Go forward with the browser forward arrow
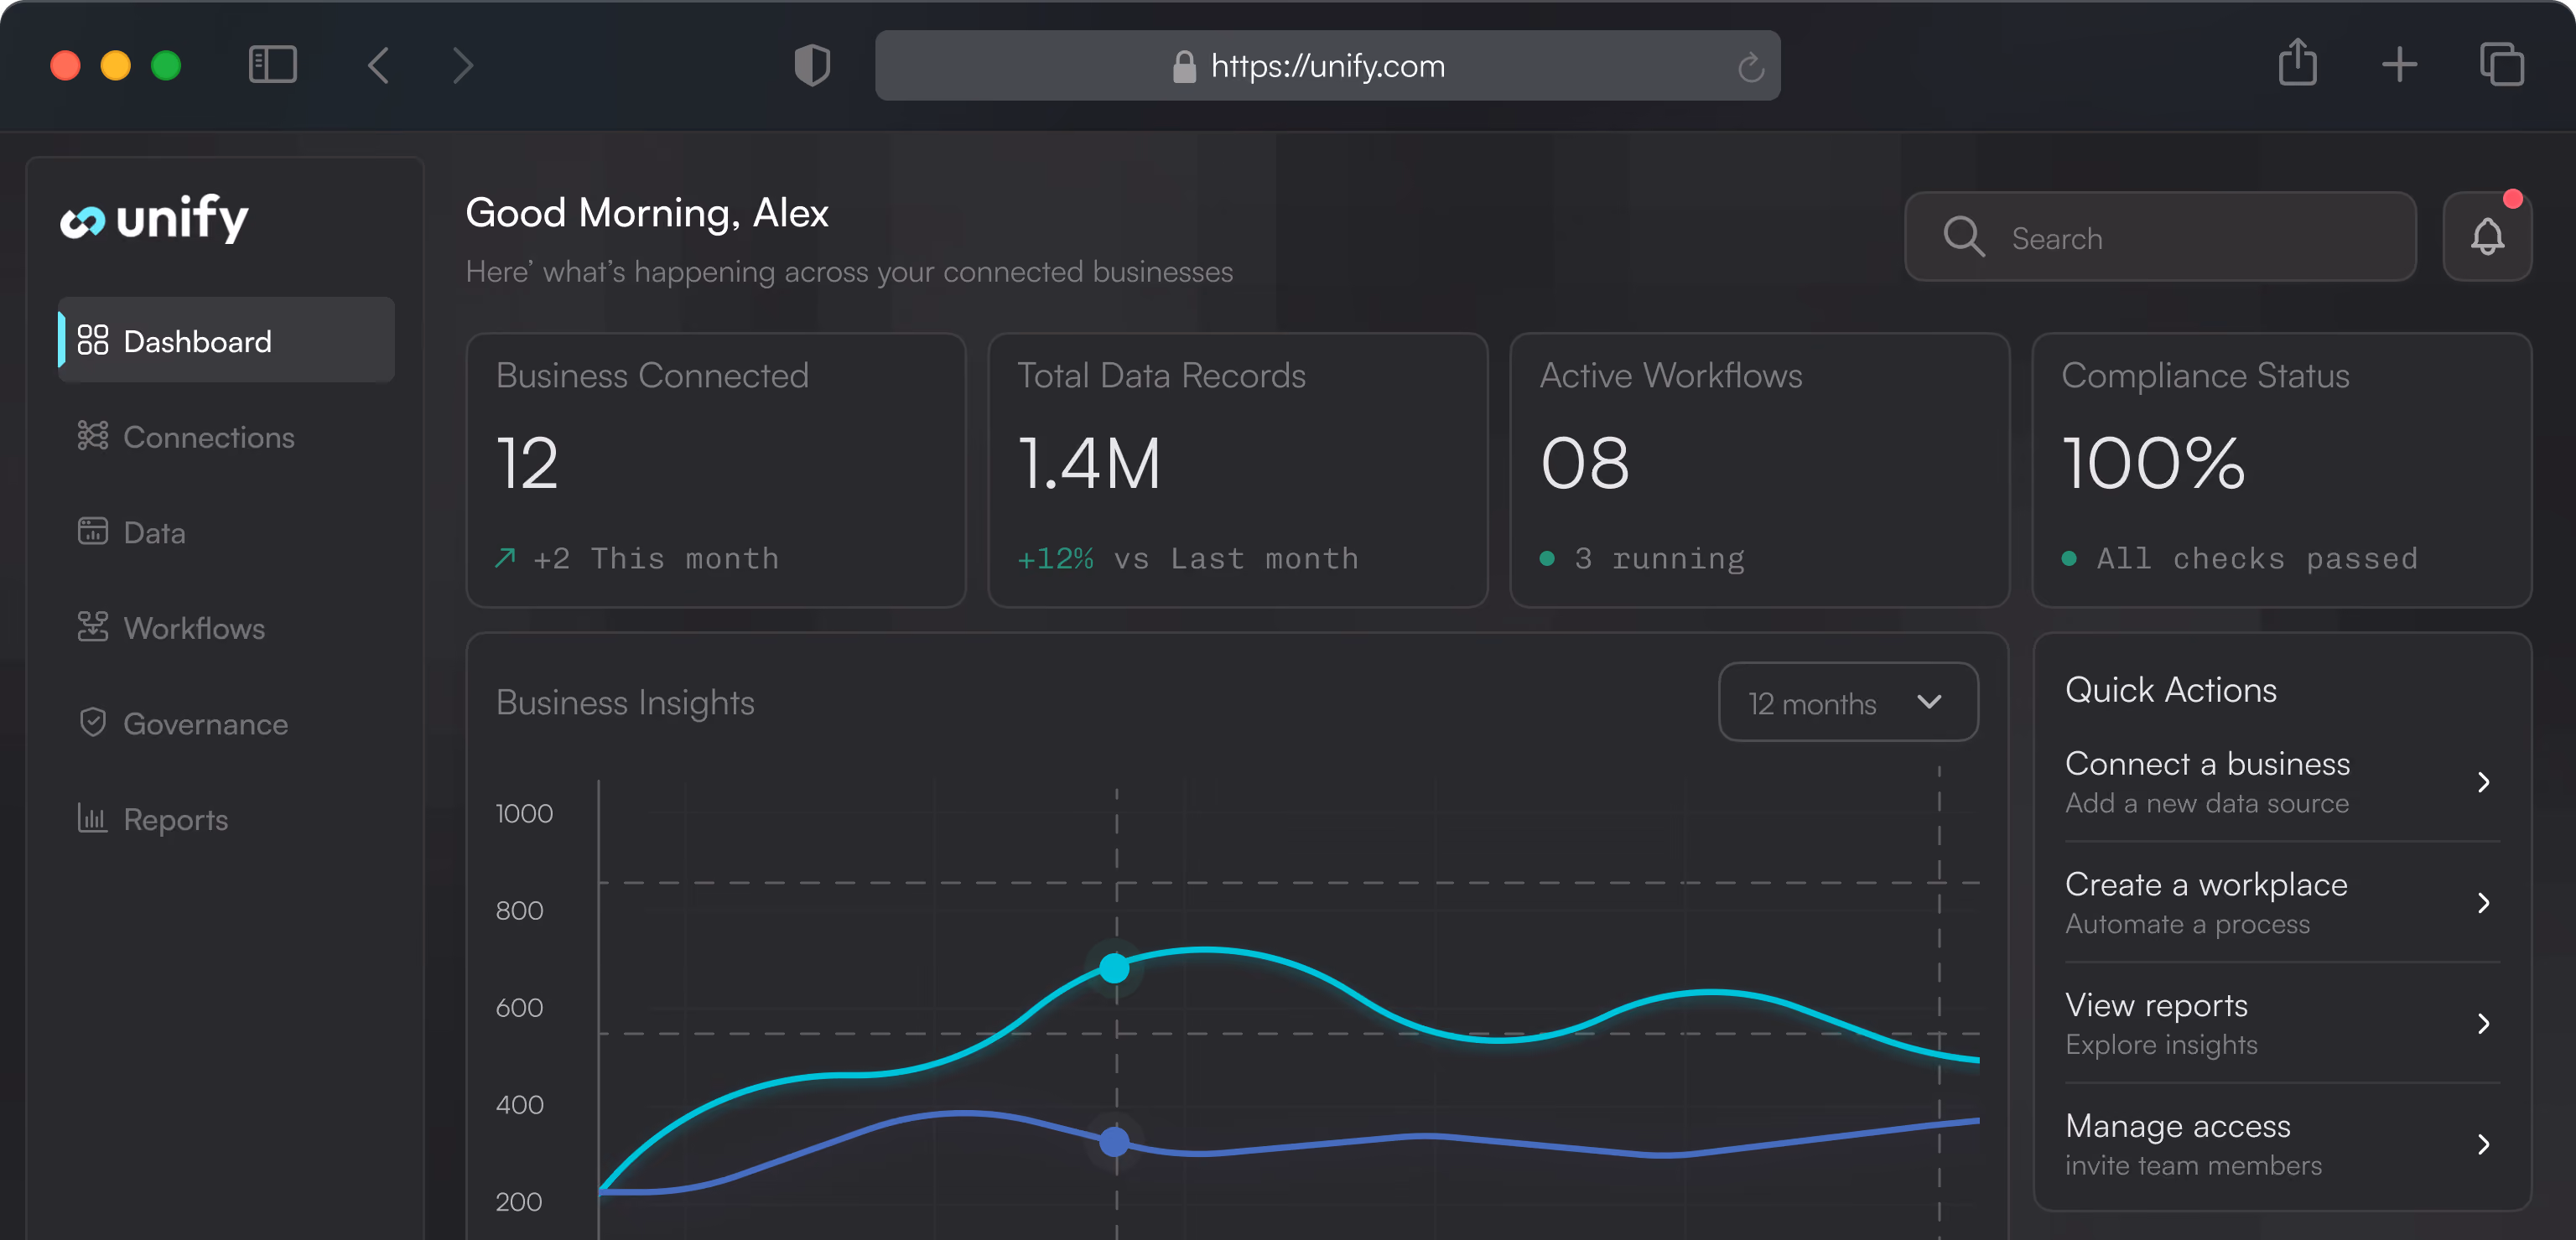The image size is (2576, 1240). 461,65
